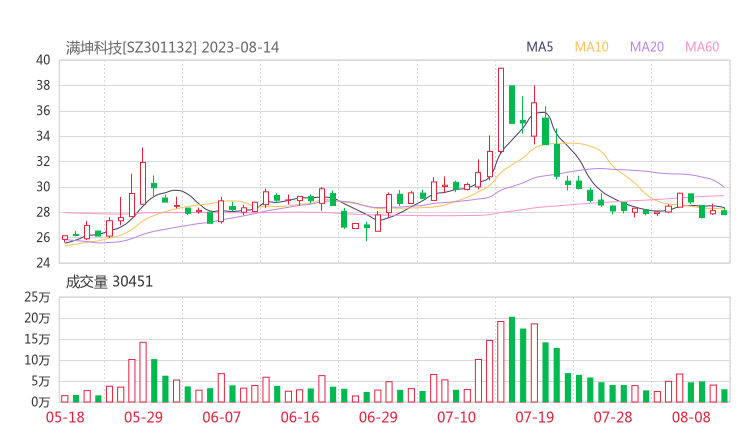Click the 06-29 date axis label
Viewport: 740px width, 440px height.
click(x=378, y=417)
